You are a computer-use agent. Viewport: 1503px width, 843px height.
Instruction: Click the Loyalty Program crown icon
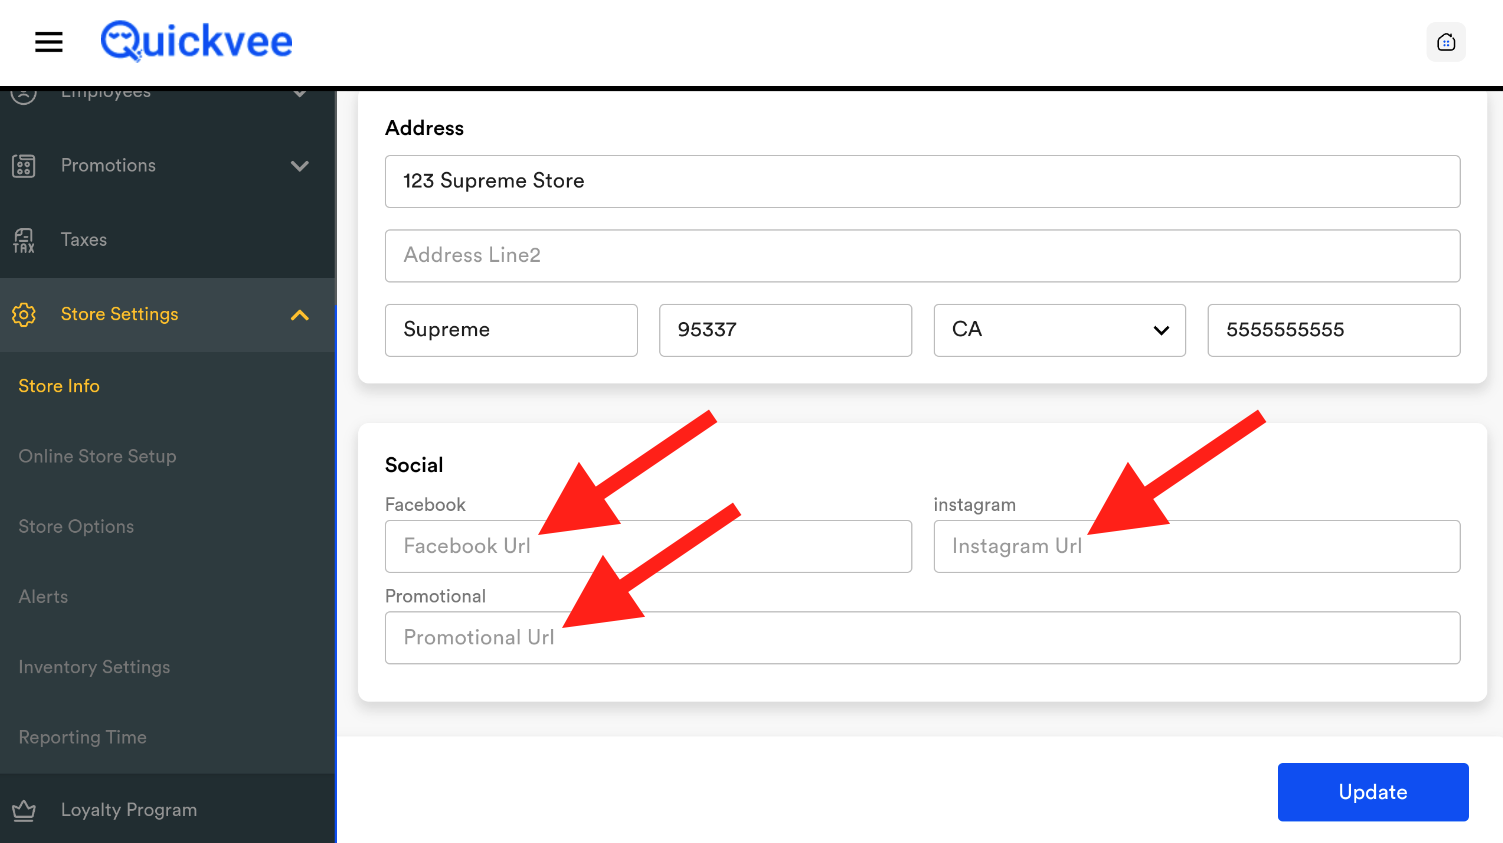click(24, 810)
